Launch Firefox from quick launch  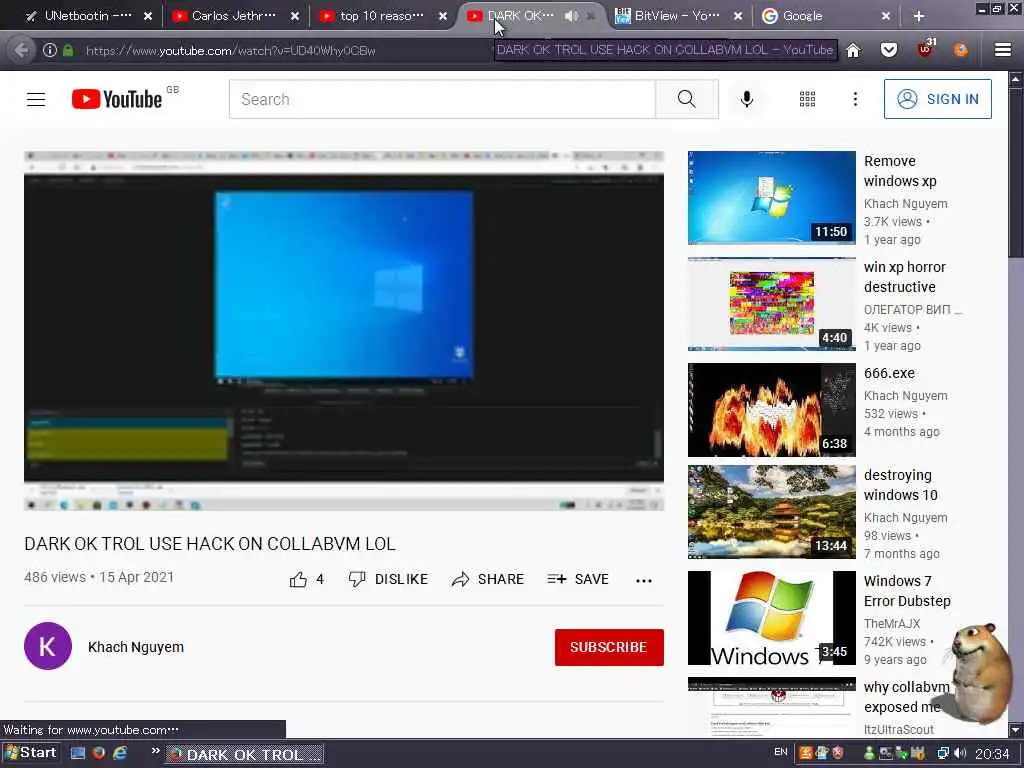point(99,753)
